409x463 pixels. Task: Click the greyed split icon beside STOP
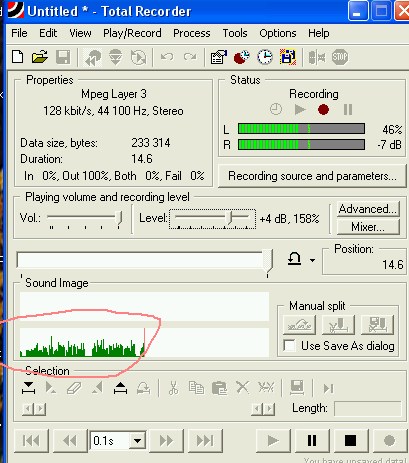click(317, 57)
